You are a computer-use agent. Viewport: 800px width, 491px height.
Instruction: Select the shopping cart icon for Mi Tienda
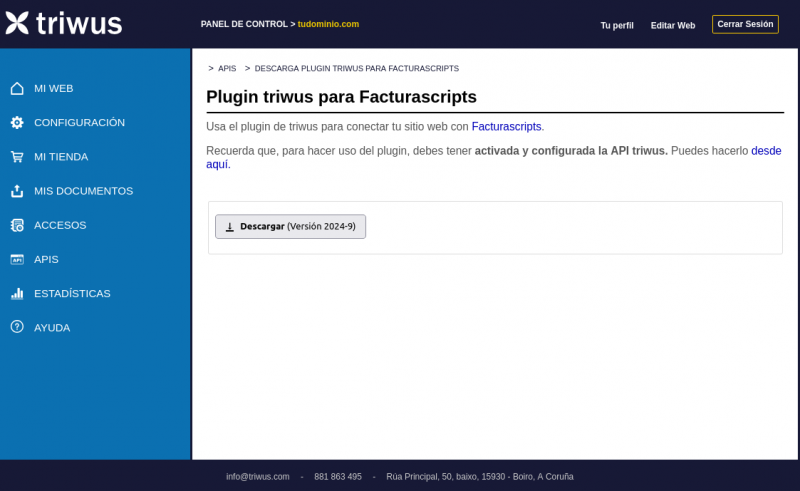(17, 157)
